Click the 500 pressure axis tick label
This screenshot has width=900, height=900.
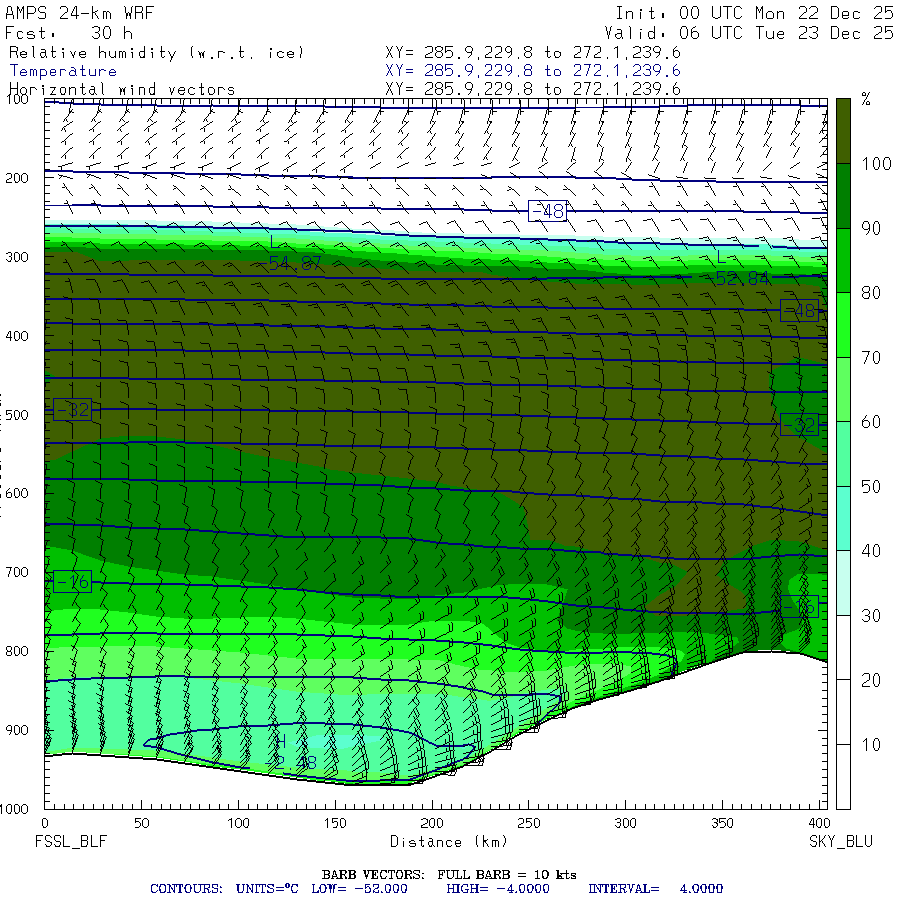(17, 414)
